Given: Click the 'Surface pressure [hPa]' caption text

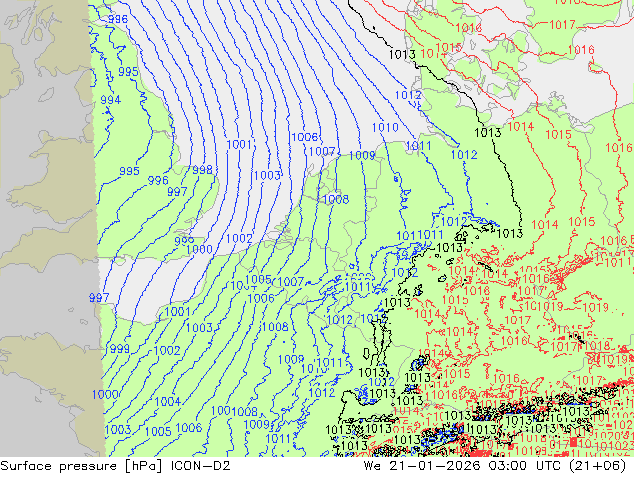Looking at the screenshot, I should coord(81,466).
